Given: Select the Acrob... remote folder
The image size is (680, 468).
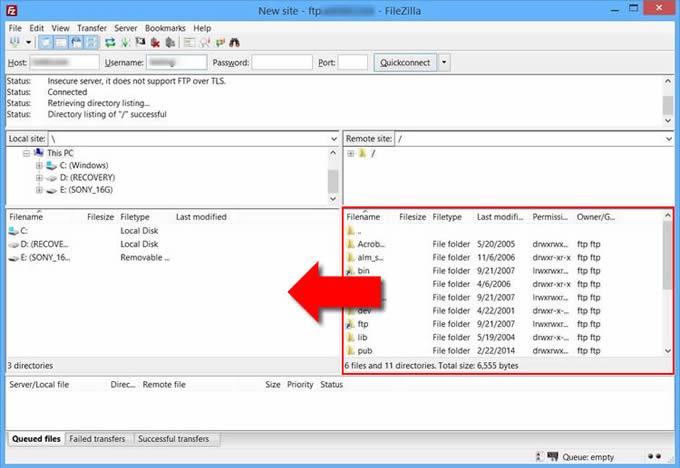Looking at the screenshot, I should tap(366, 244).
